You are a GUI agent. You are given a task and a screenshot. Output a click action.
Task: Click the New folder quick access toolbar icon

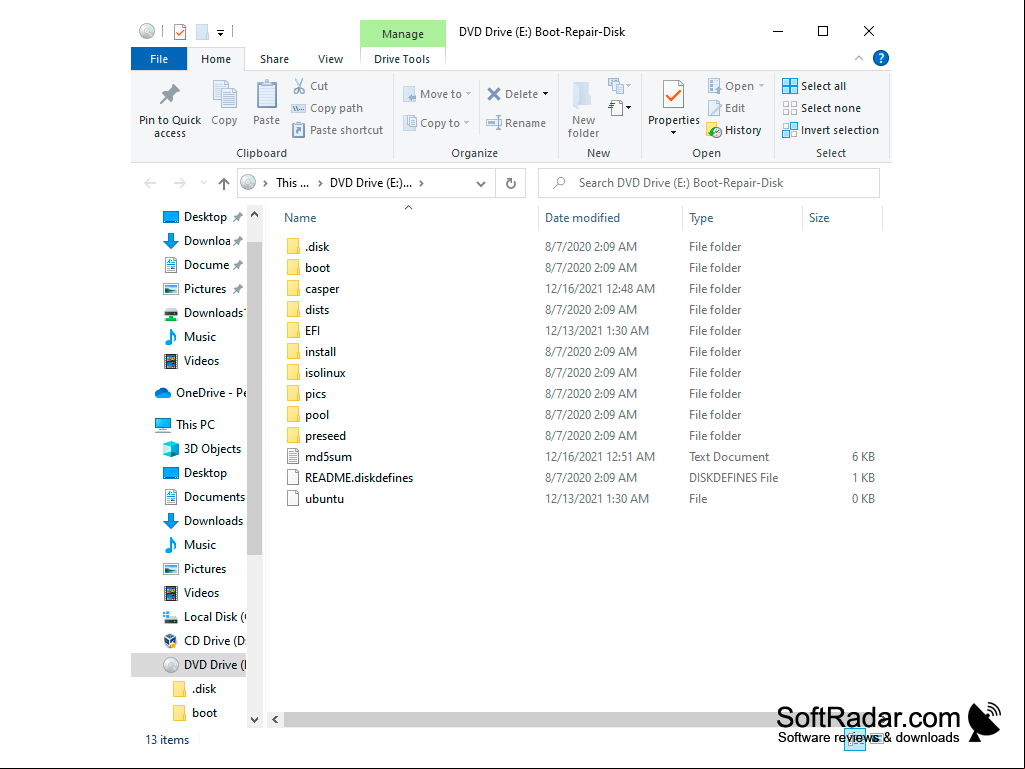(x=202, y=31)
